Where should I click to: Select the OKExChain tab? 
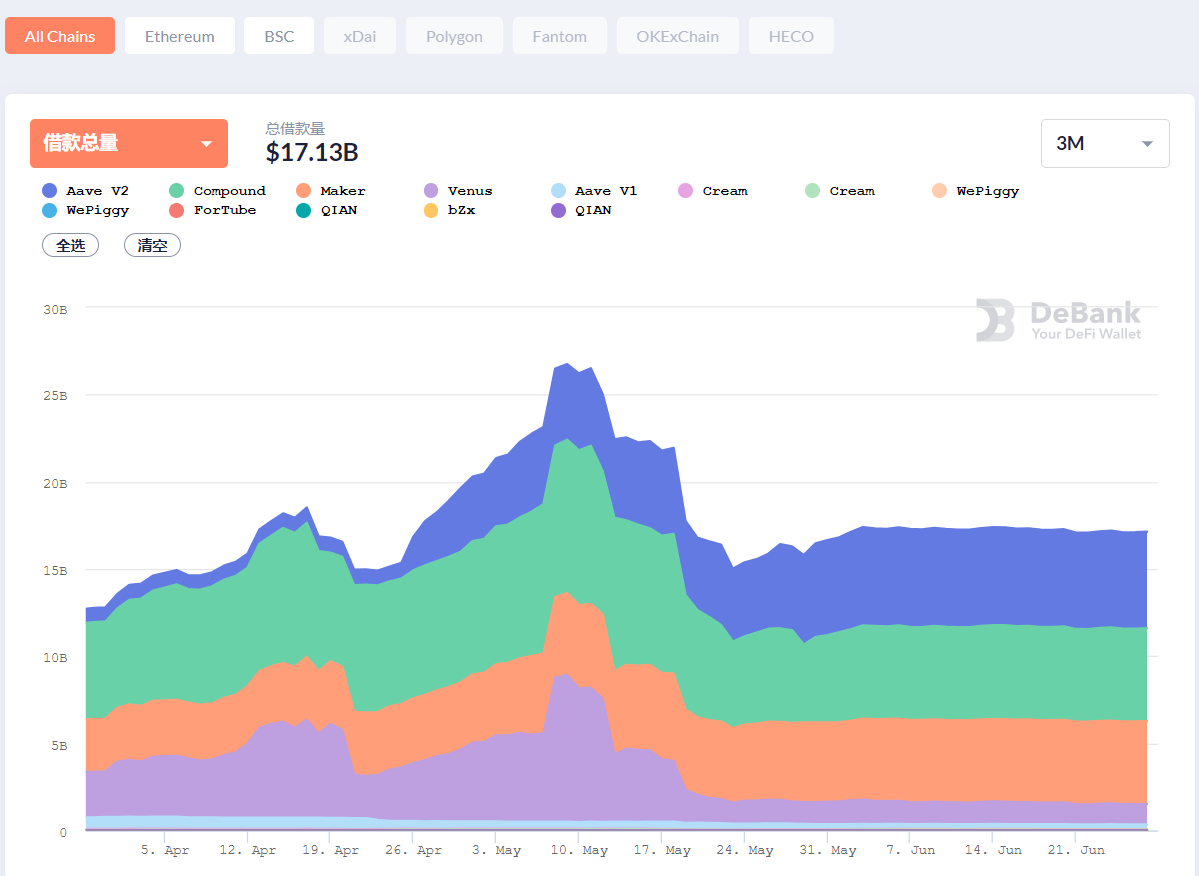(677, 36)
